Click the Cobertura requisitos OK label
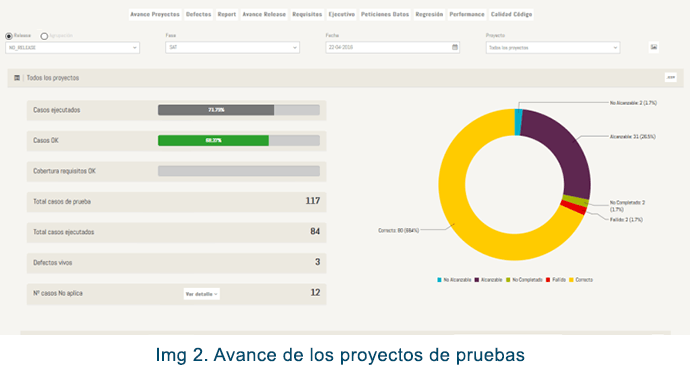Screen dimensions: 690x366 pyautogui.click(x=64, y=171)
